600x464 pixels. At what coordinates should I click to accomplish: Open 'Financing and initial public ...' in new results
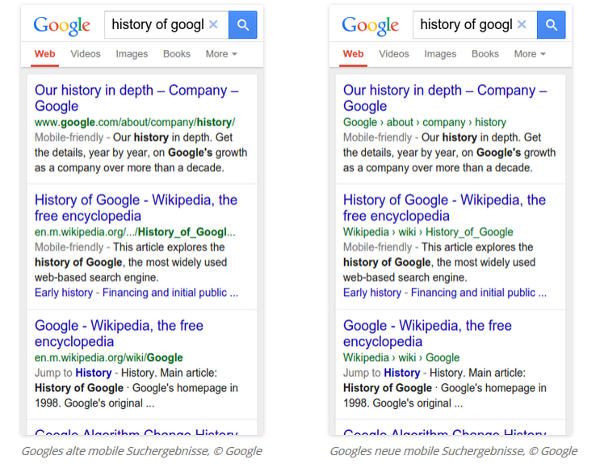[479, 293]
